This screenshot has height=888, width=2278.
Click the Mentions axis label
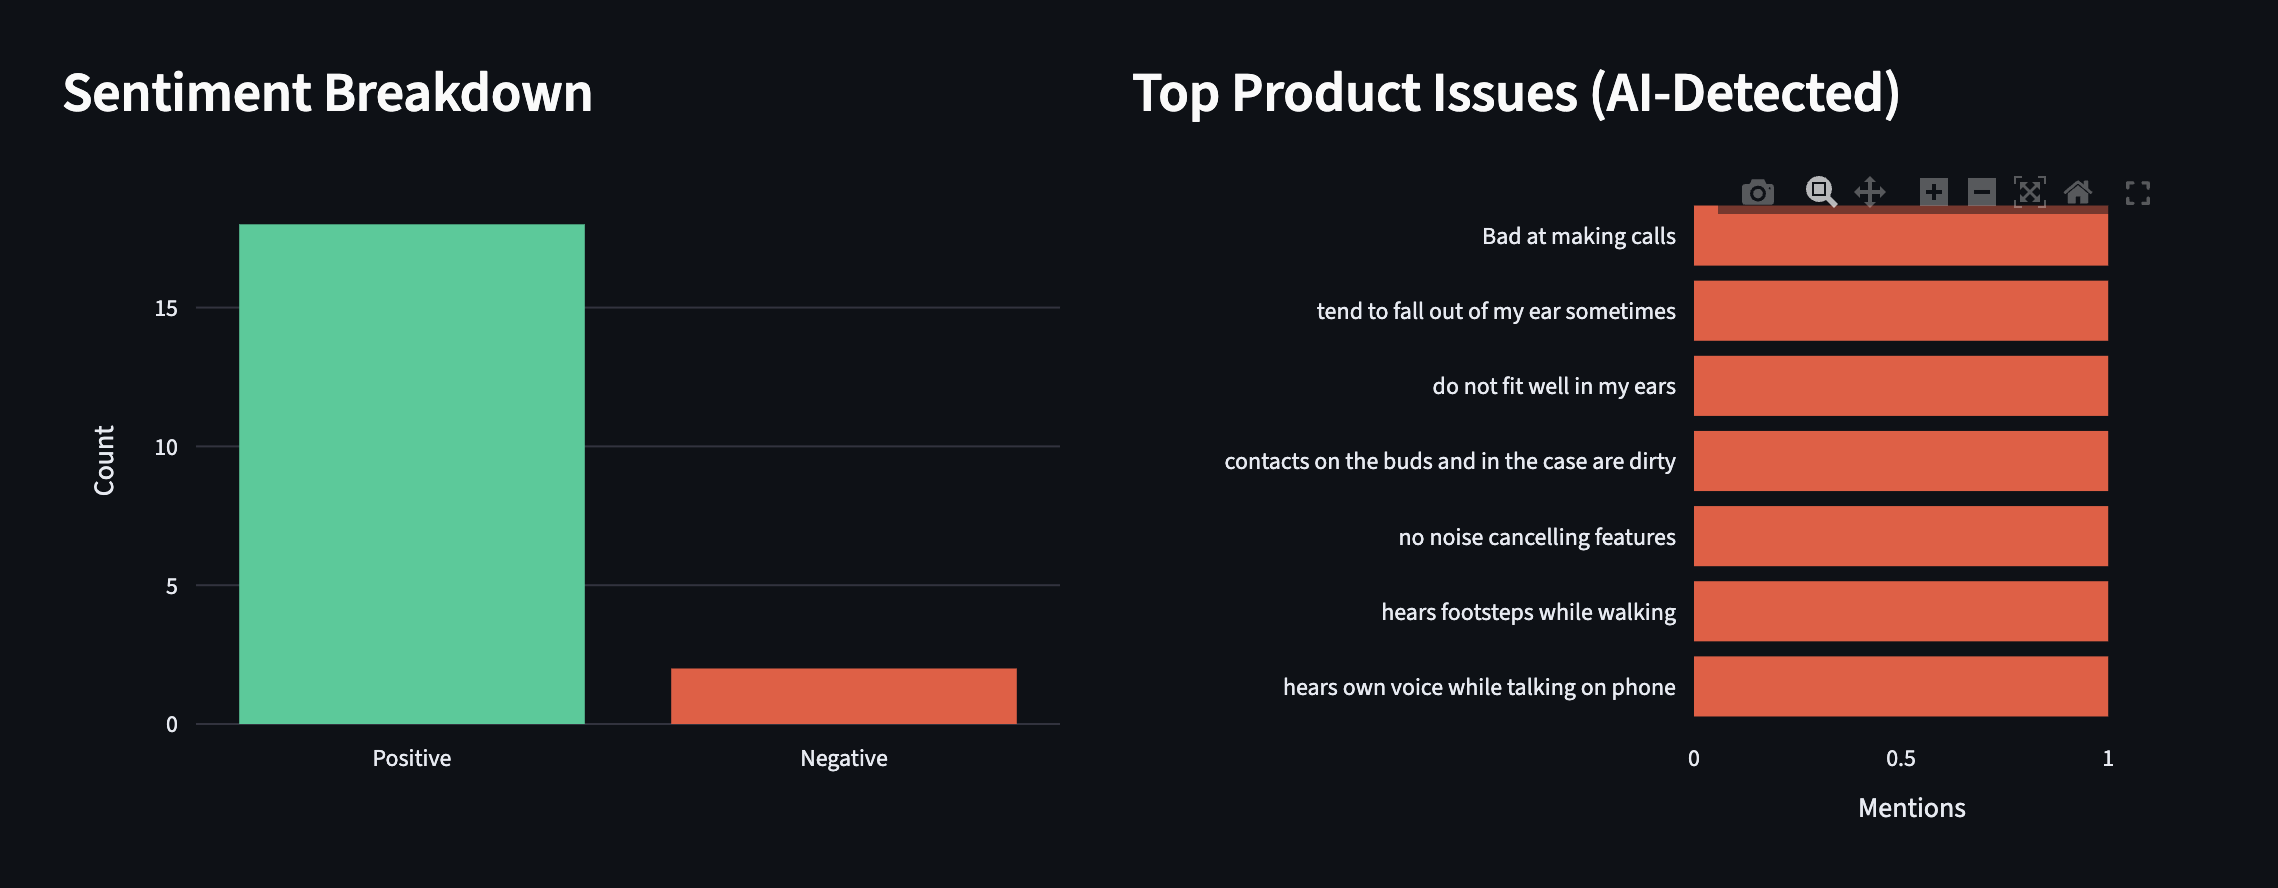click(1911, 808)
